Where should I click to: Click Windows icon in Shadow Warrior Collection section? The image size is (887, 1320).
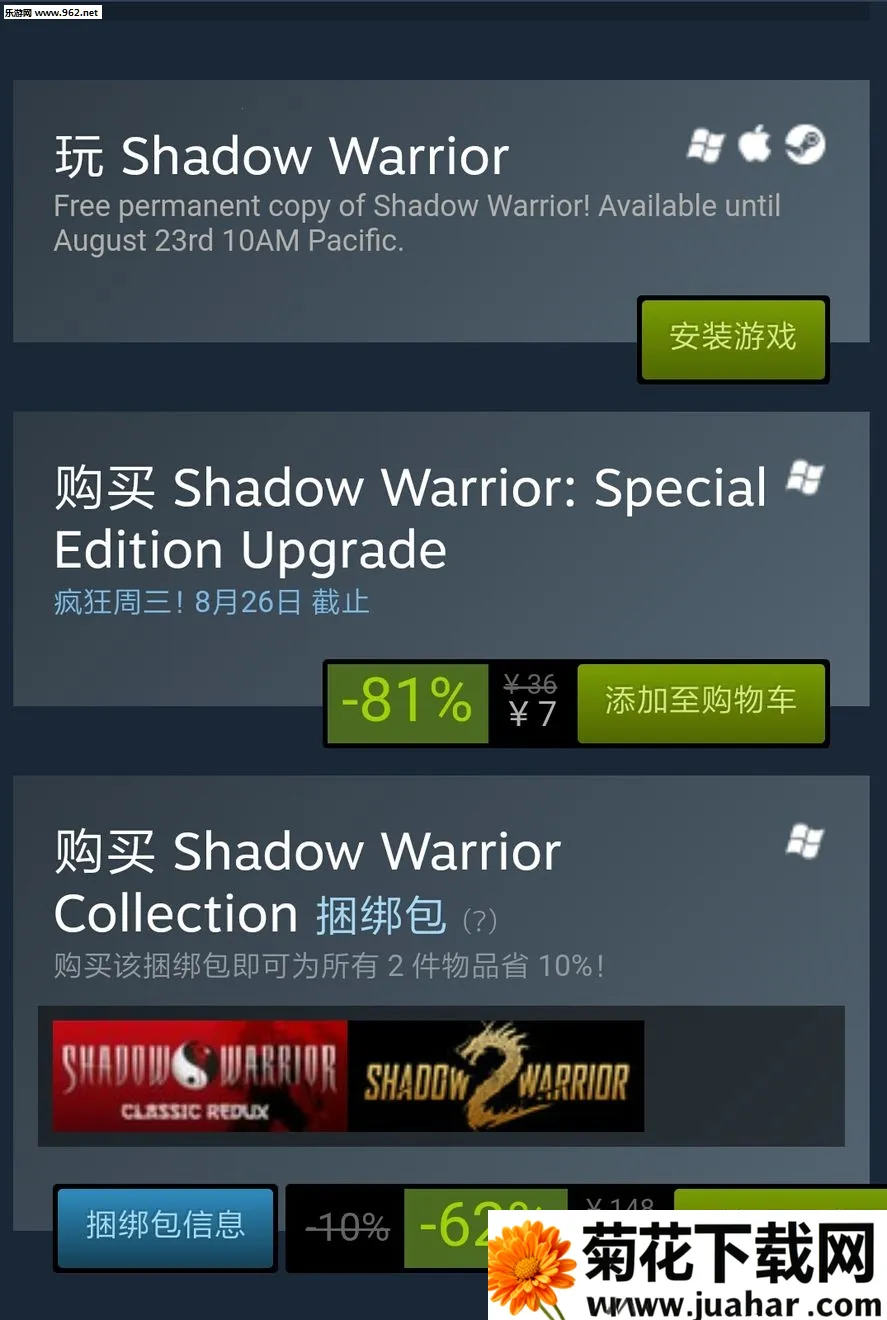click(805, 842)
